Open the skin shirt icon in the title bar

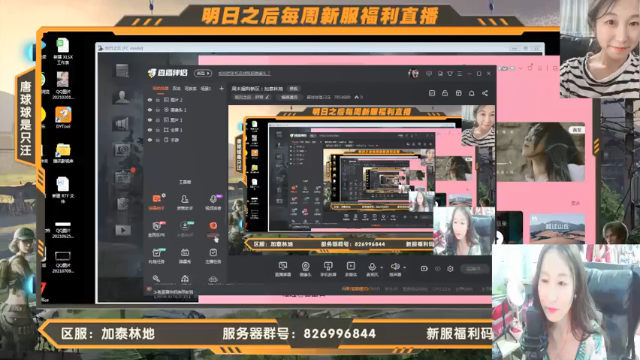(x=450, y=73)
